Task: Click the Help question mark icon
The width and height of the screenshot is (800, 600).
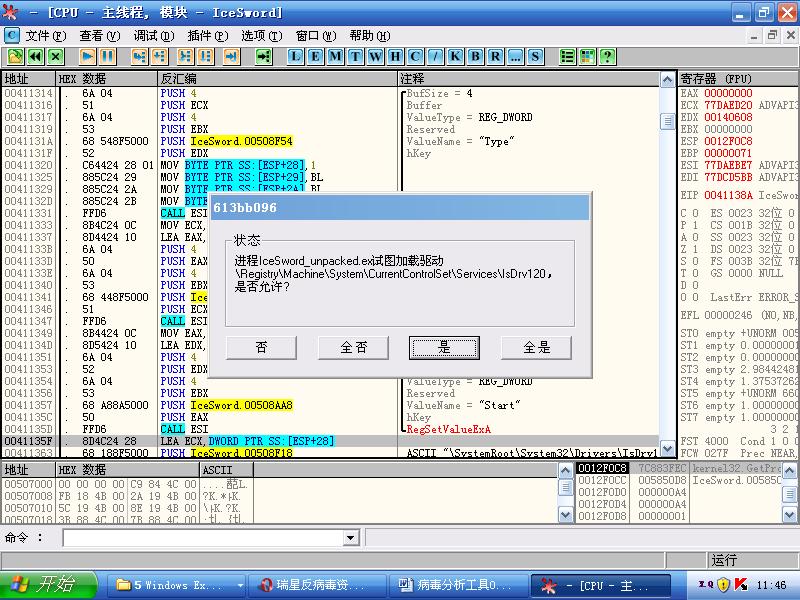Action: [607, 57]
